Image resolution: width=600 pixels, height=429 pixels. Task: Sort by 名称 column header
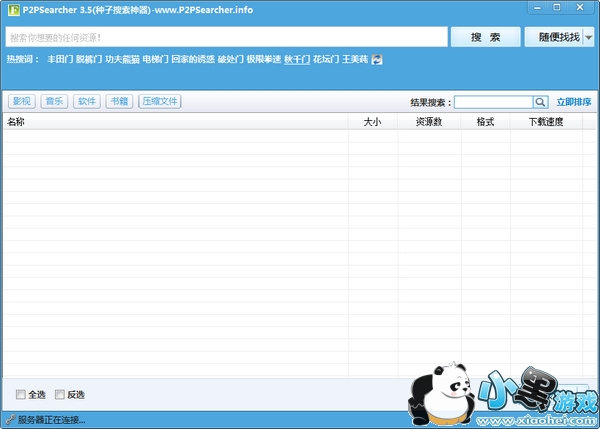pyautogui.click(x=176, y=122)
